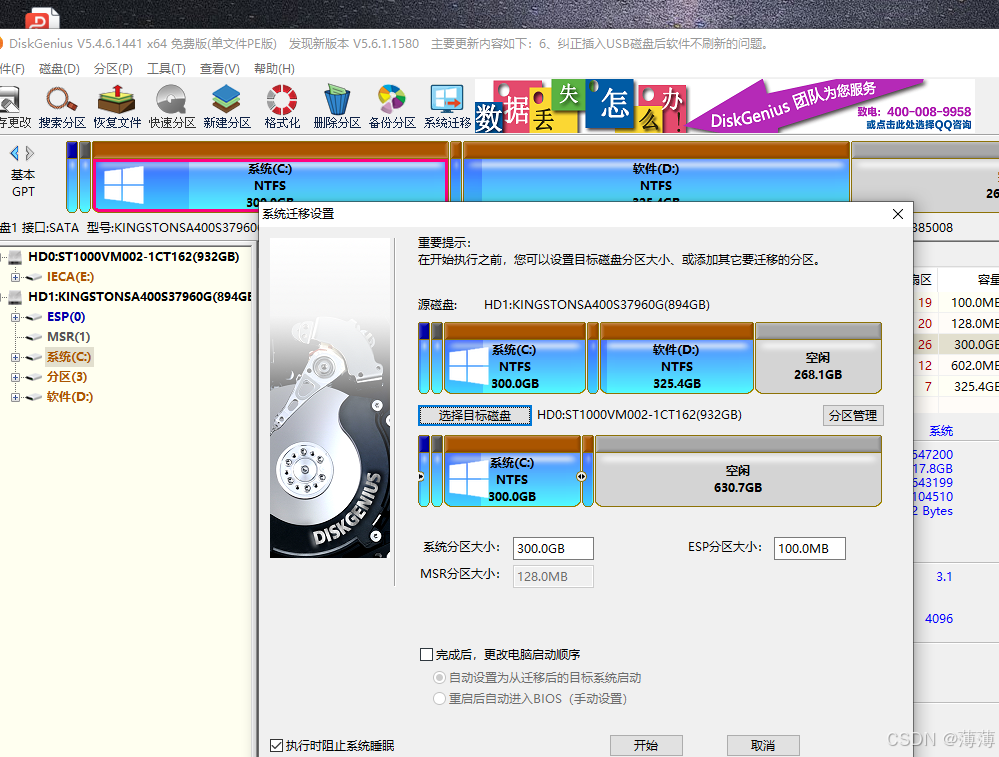Click the data loss advertisement banner

point(580,106)
